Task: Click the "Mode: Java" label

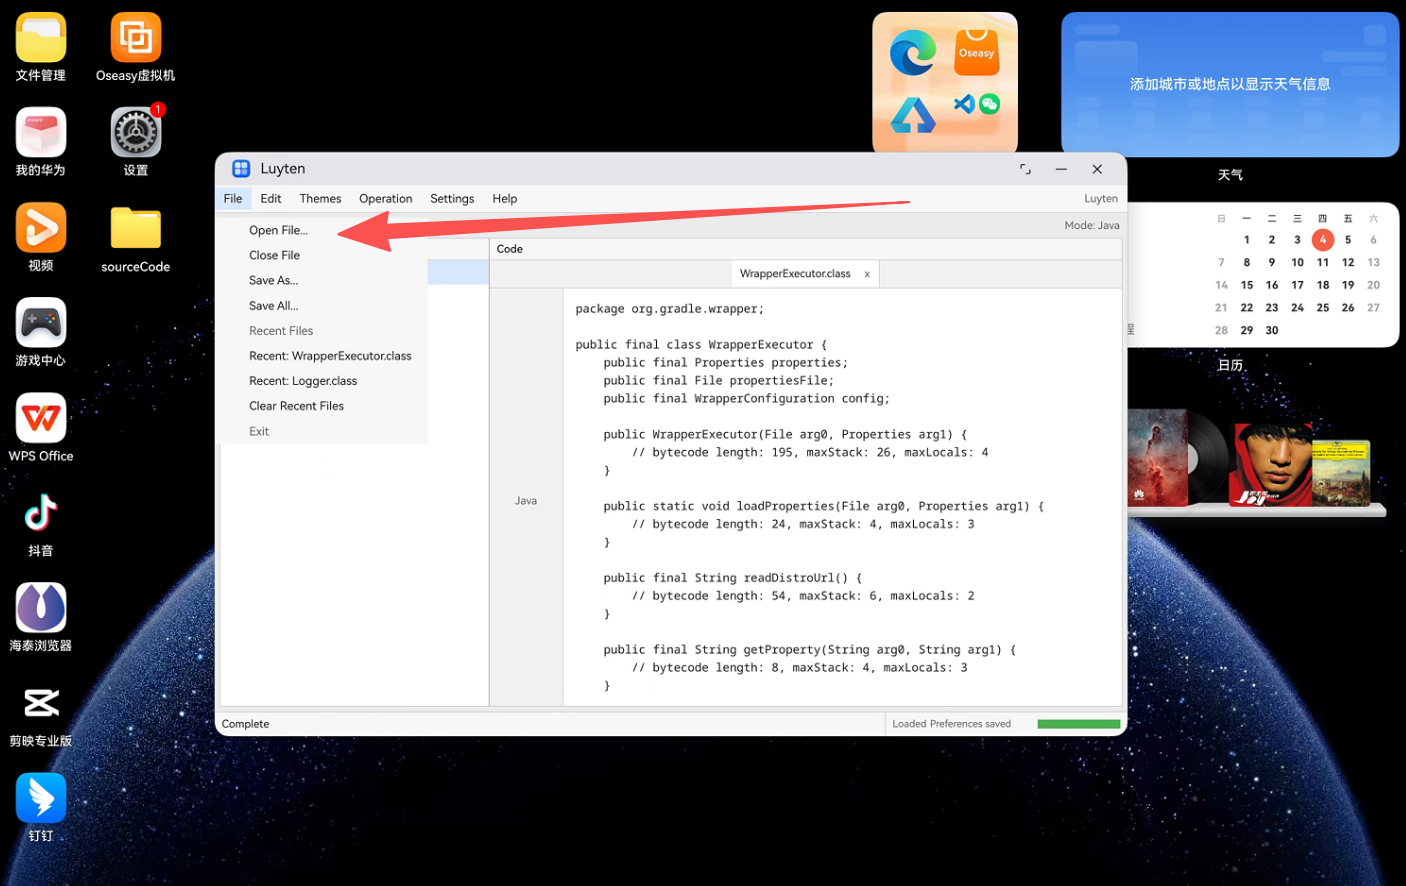Action: tap(1092, 226)
